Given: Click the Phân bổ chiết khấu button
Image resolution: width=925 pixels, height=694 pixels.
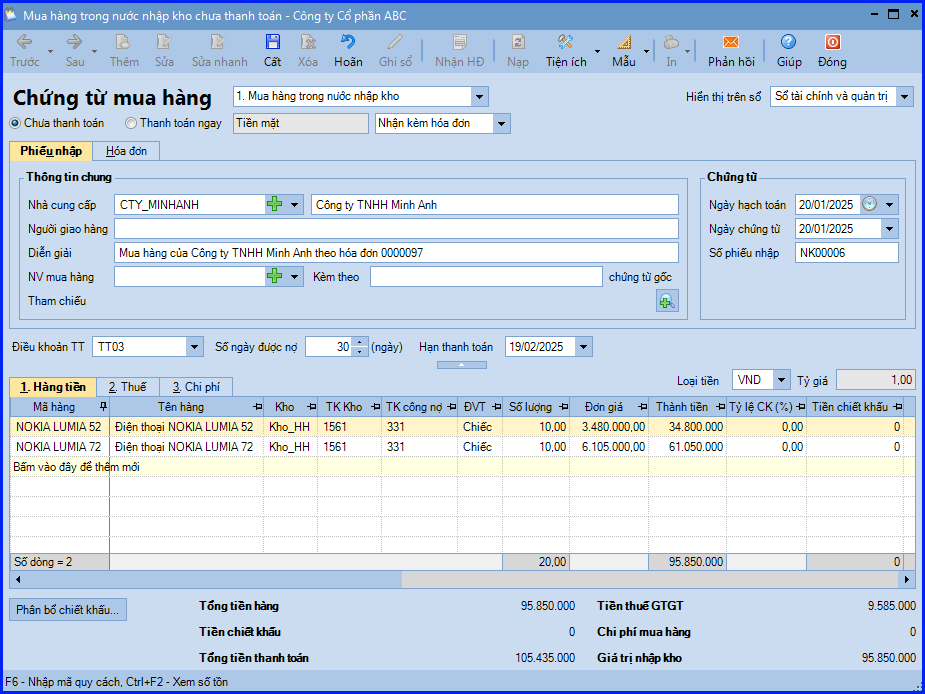Looking at the screenshot, I should (x=68, y=609).
